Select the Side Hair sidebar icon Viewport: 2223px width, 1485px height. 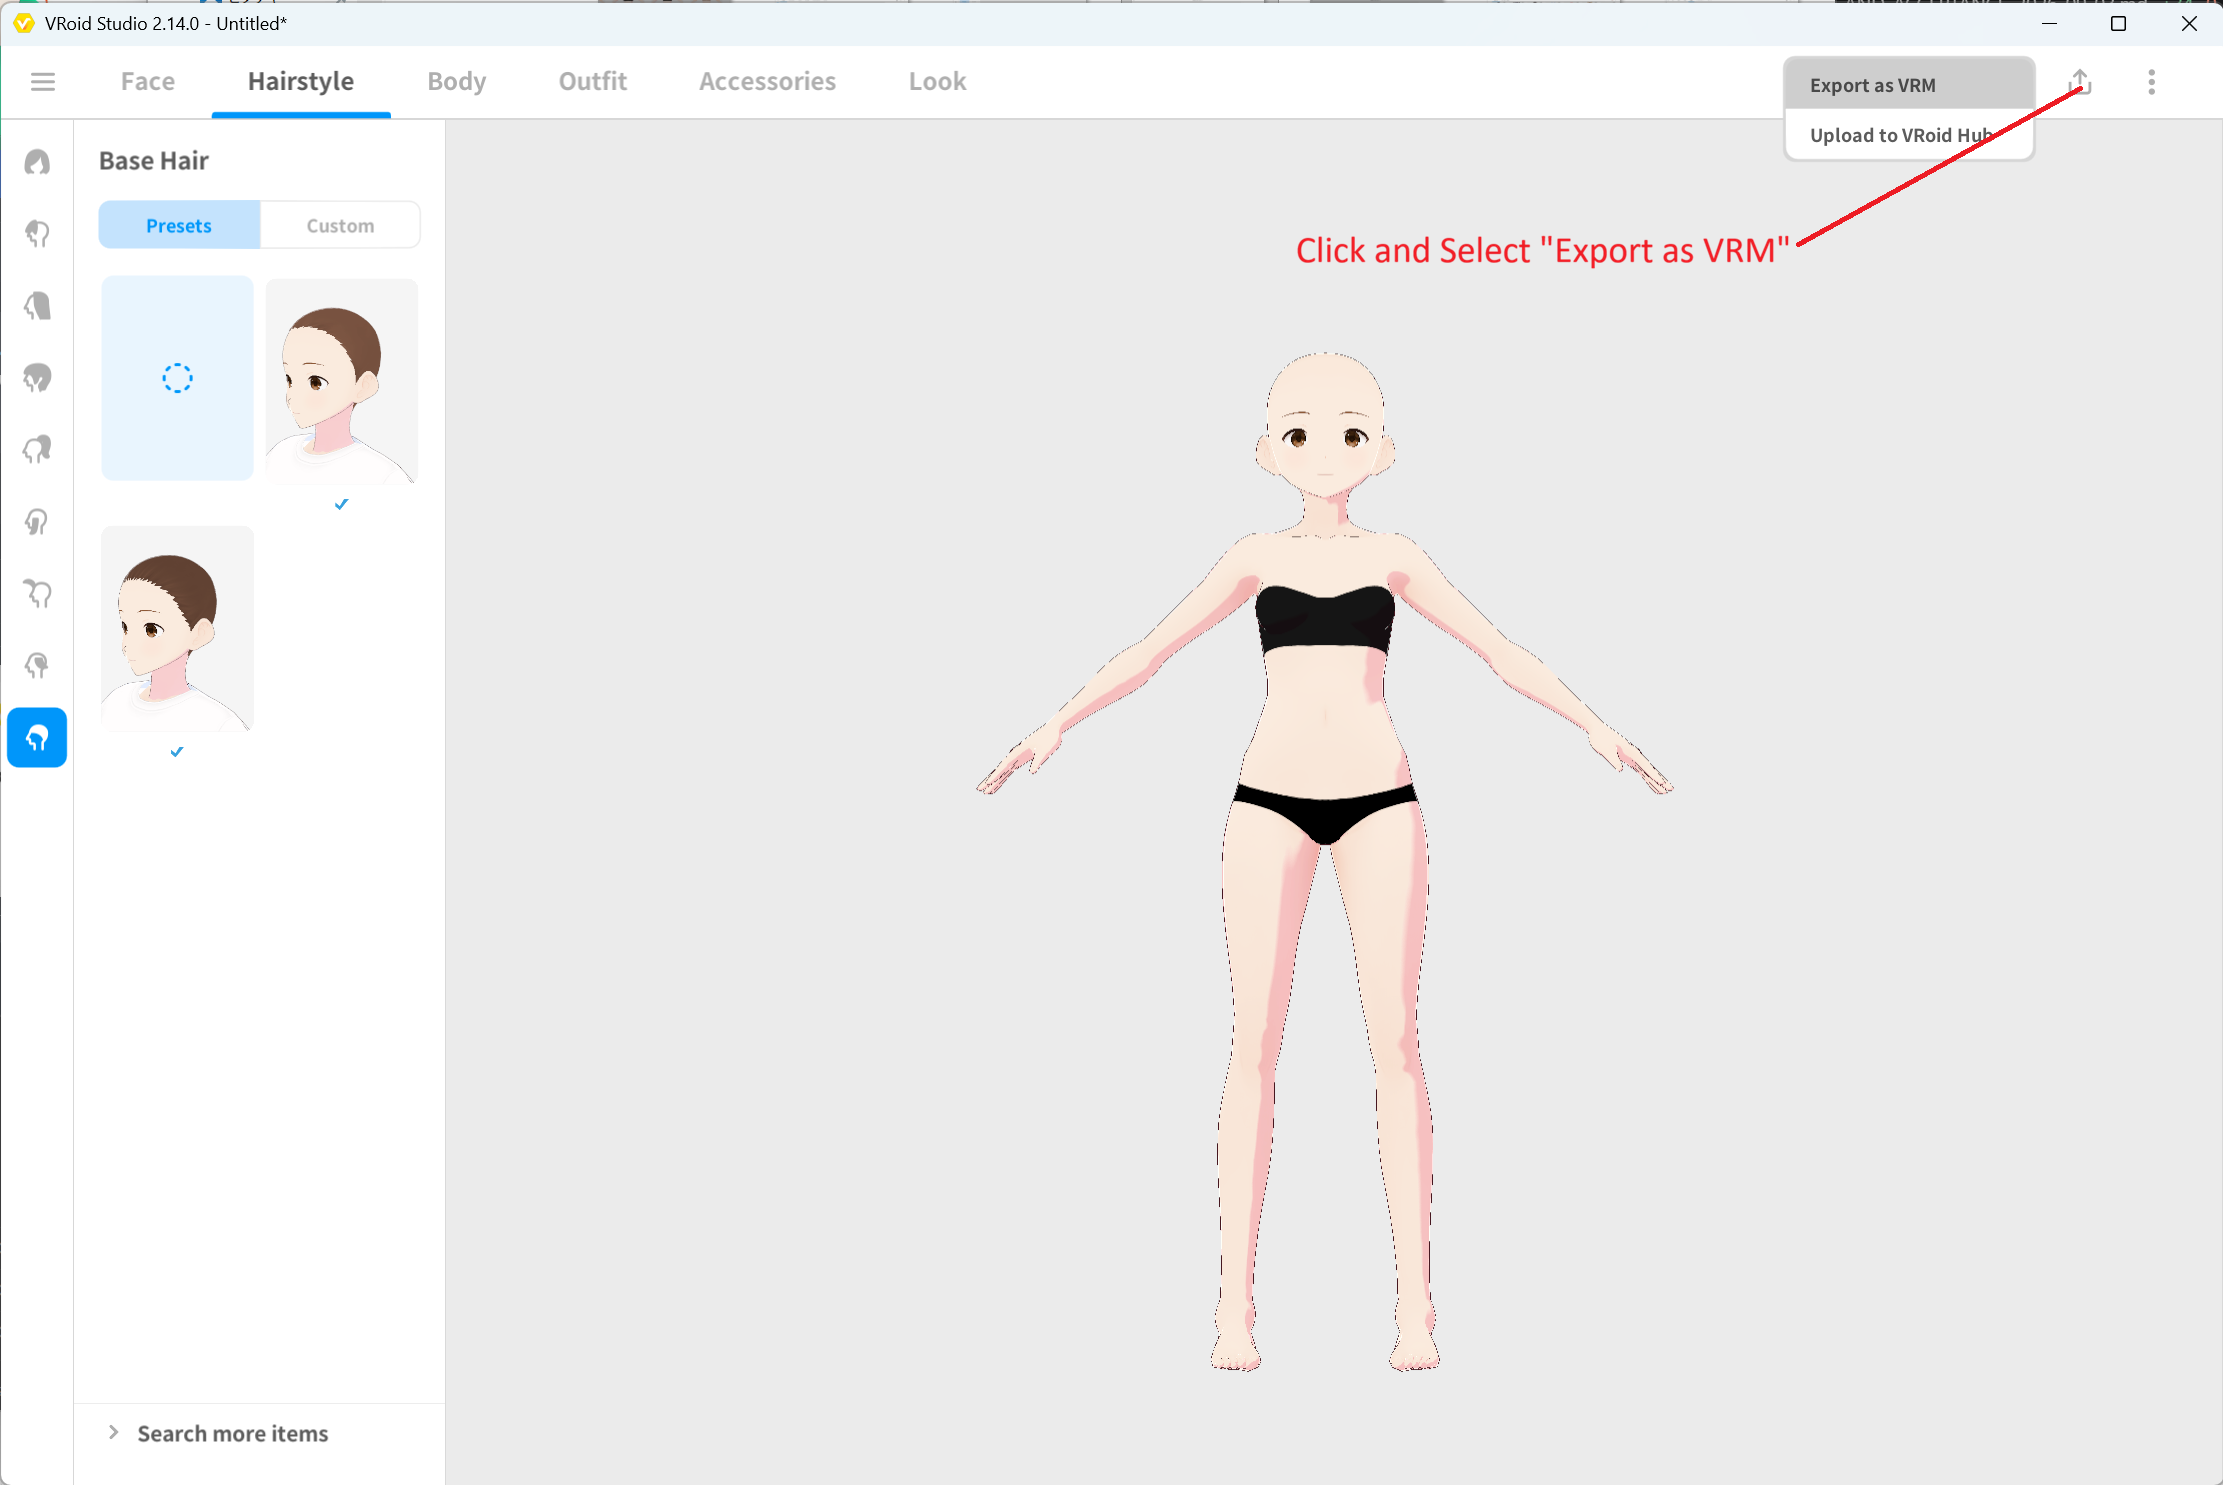(x=37, y=522)
